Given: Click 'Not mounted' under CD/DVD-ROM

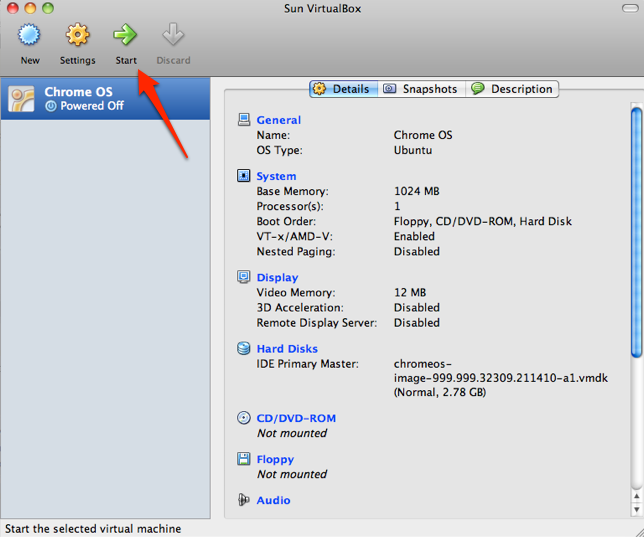Looking at the screenshot, I should coord(292,433).
